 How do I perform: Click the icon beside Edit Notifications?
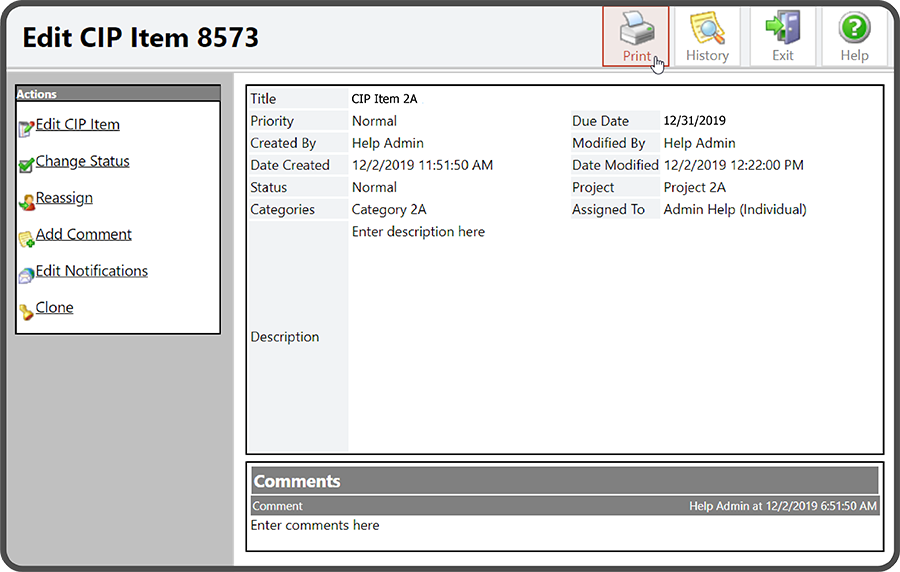coord(26,275)
